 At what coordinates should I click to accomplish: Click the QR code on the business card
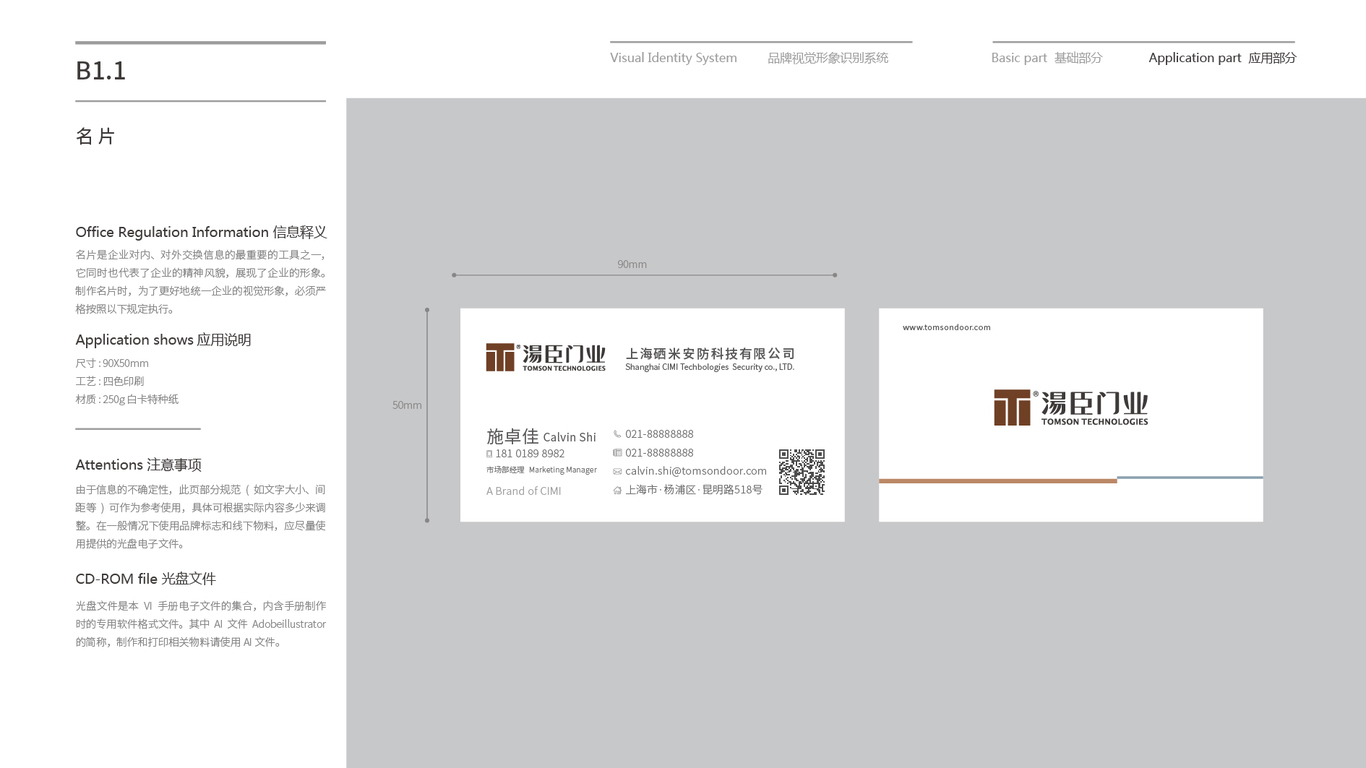802,472
